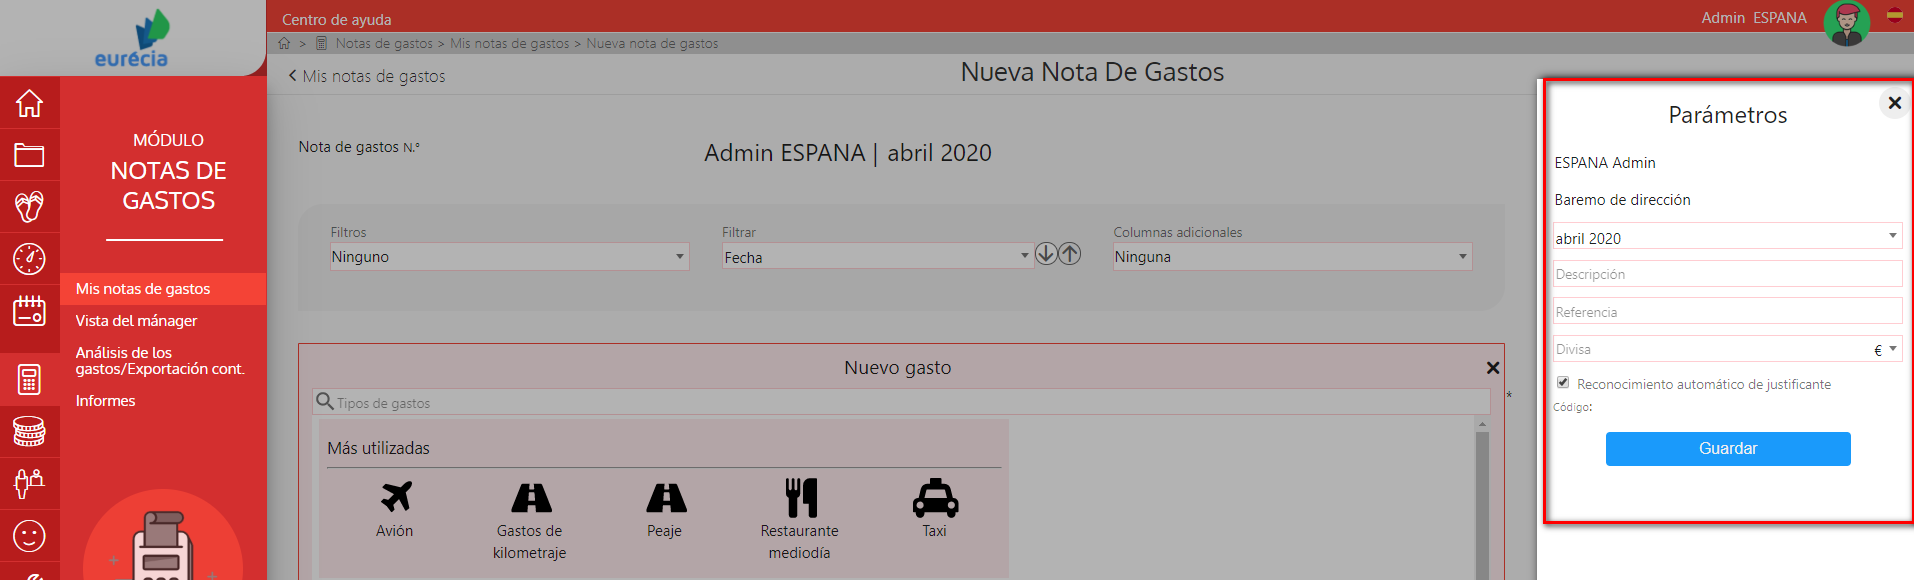This screenshot has width=1914, height=580.
Task: Click Admin ESPANA user name in header
Action: (1754, 18)
